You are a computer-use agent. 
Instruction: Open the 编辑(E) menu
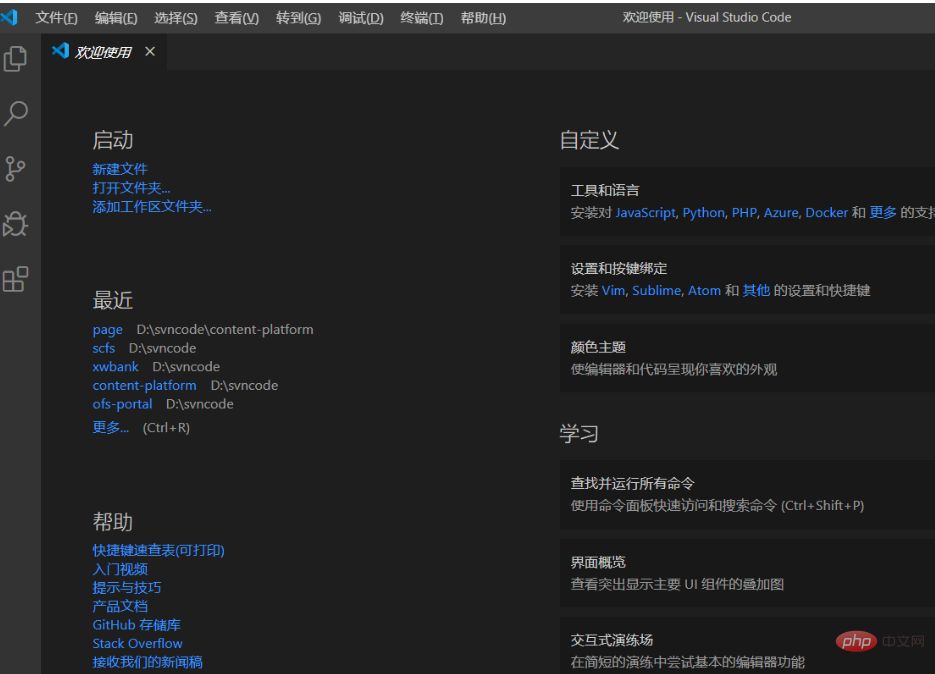click(116, 18)
